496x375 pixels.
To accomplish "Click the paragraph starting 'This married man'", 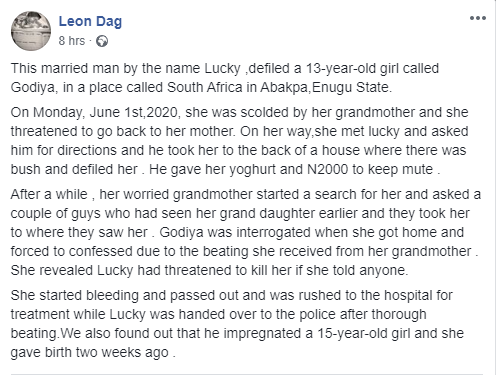I will [225, 78].
